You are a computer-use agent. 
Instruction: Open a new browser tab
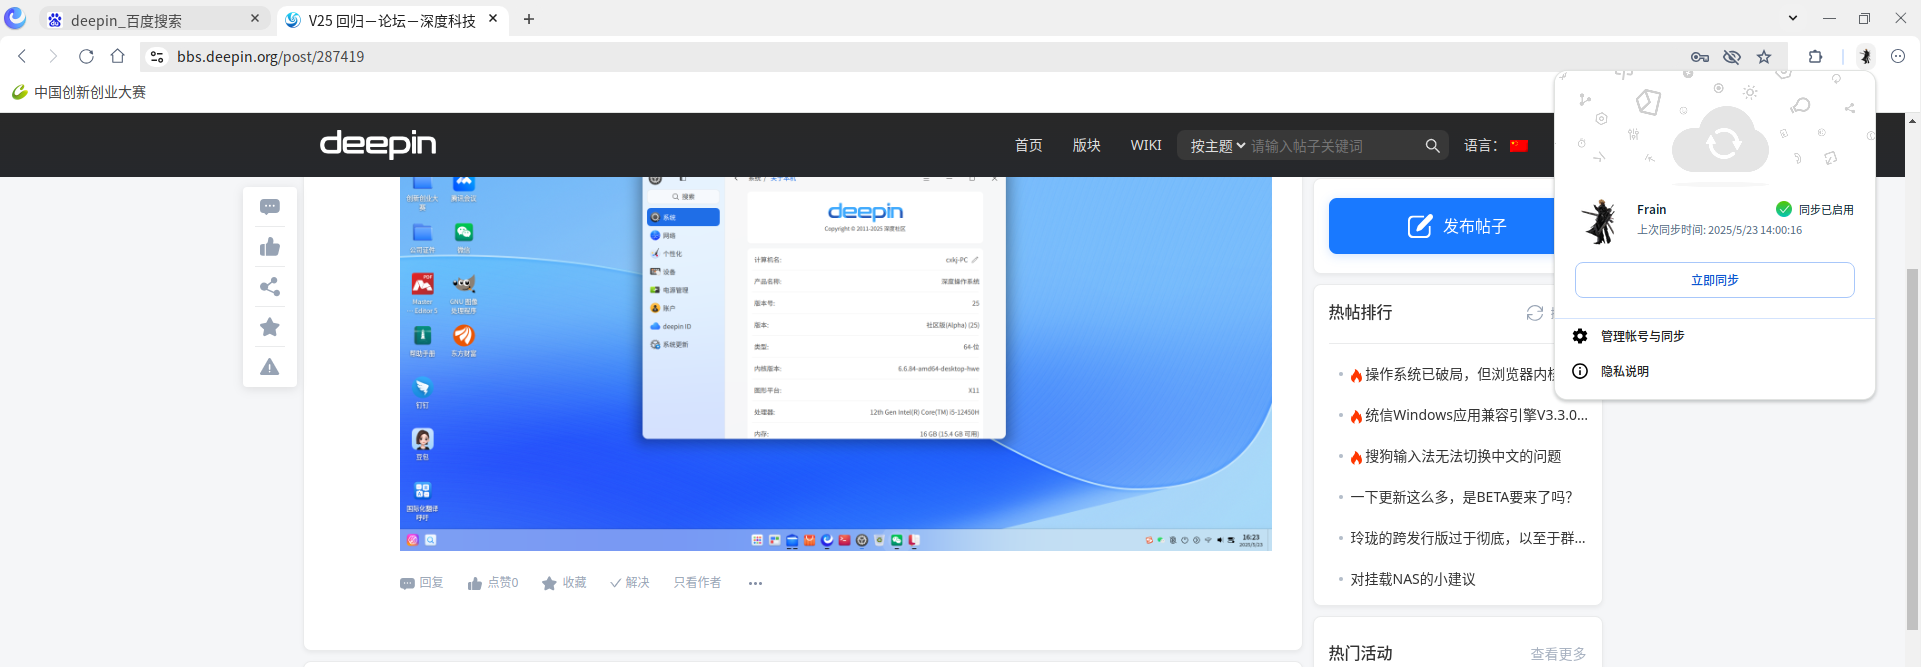tap(529, 19)
